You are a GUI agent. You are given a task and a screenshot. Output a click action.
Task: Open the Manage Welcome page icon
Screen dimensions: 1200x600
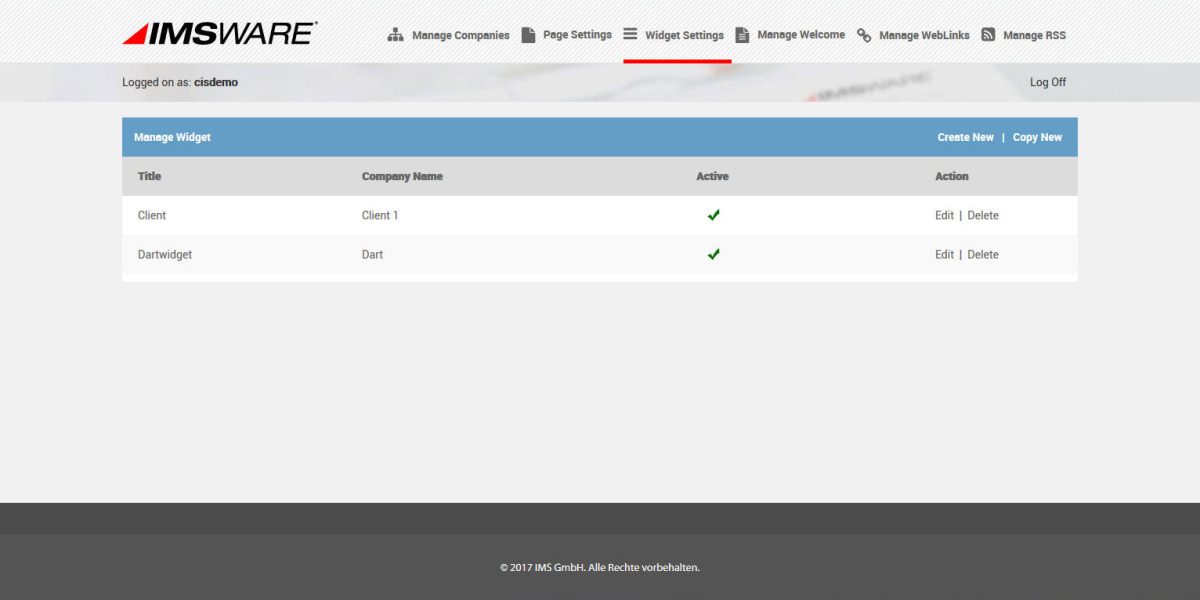tap(742, 33)
